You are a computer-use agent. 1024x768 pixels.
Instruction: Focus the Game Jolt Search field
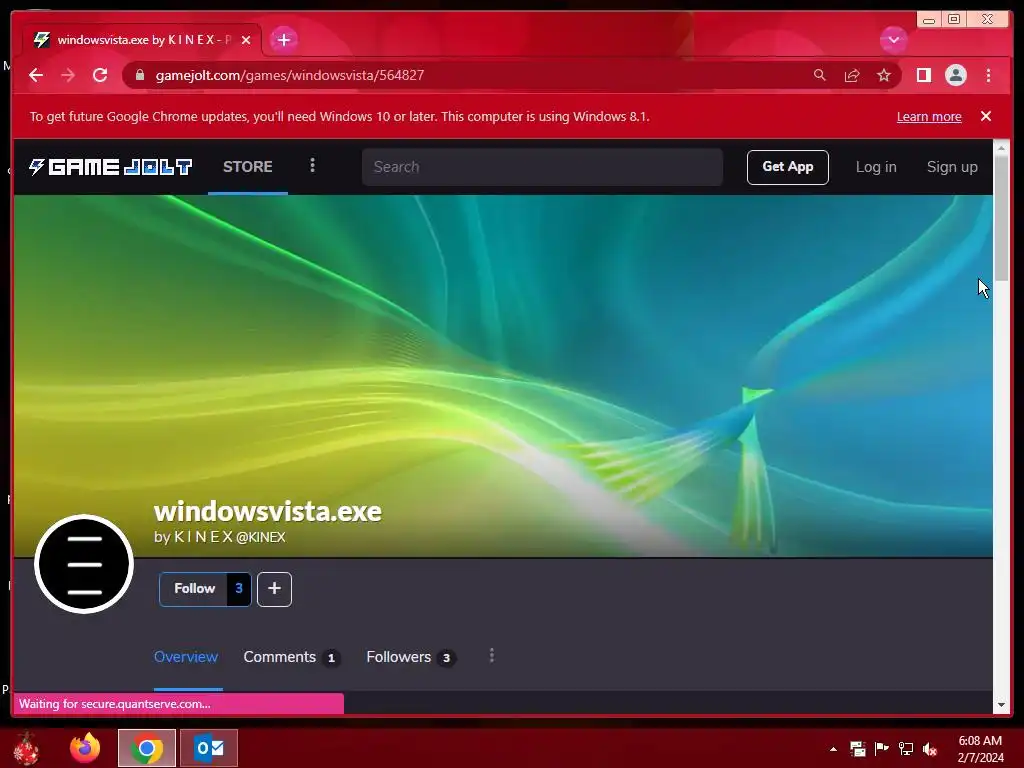pos(542,167)
